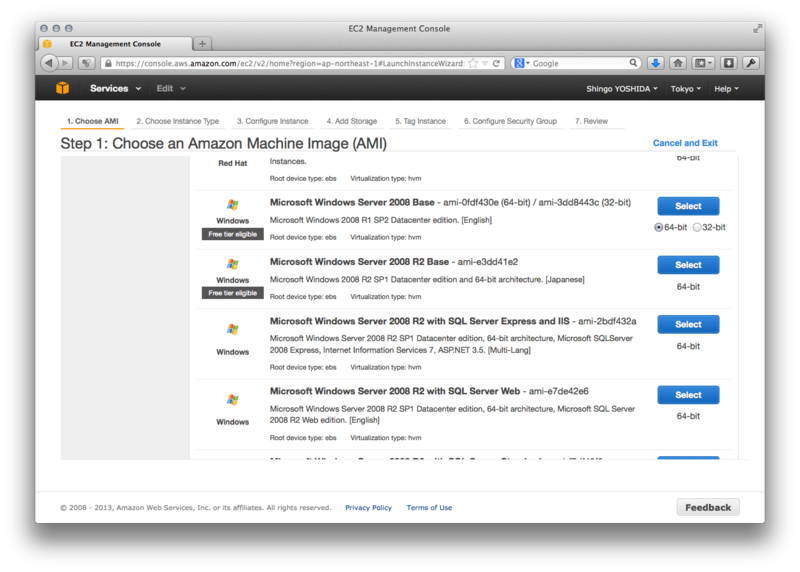
Task: Go to step 7 Review tab
Action: (x=591, y=121)
